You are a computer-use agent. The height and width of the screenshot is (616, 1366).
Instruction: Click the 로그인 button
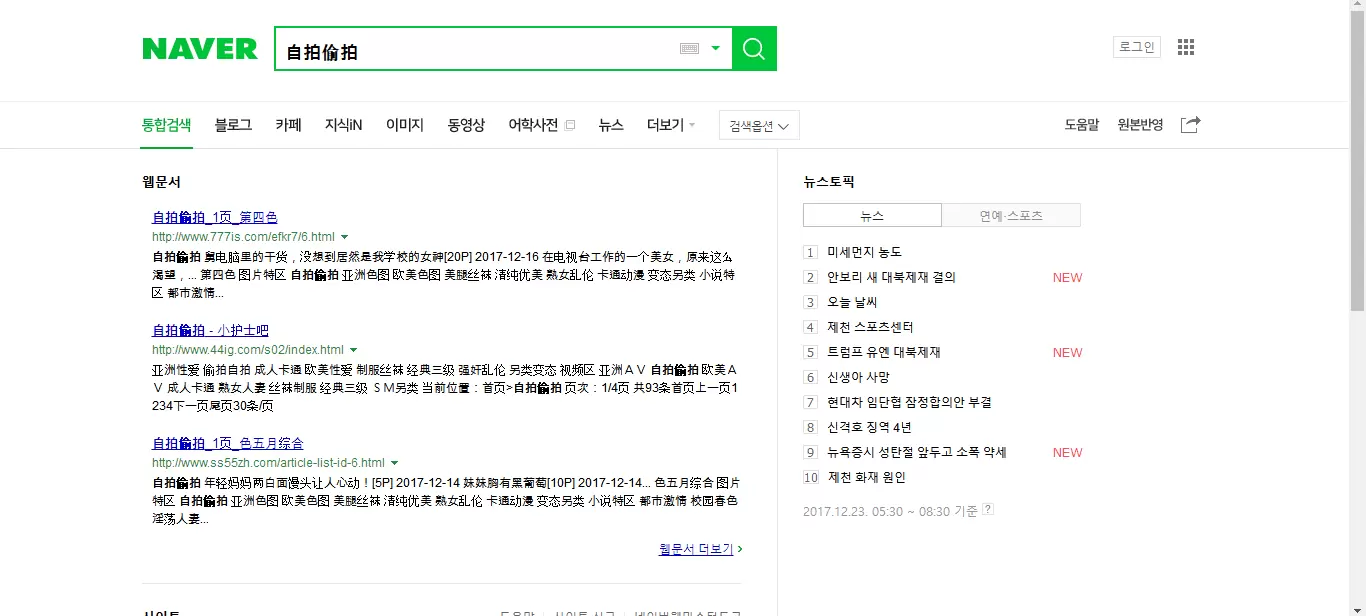(x=1136, y=47)
